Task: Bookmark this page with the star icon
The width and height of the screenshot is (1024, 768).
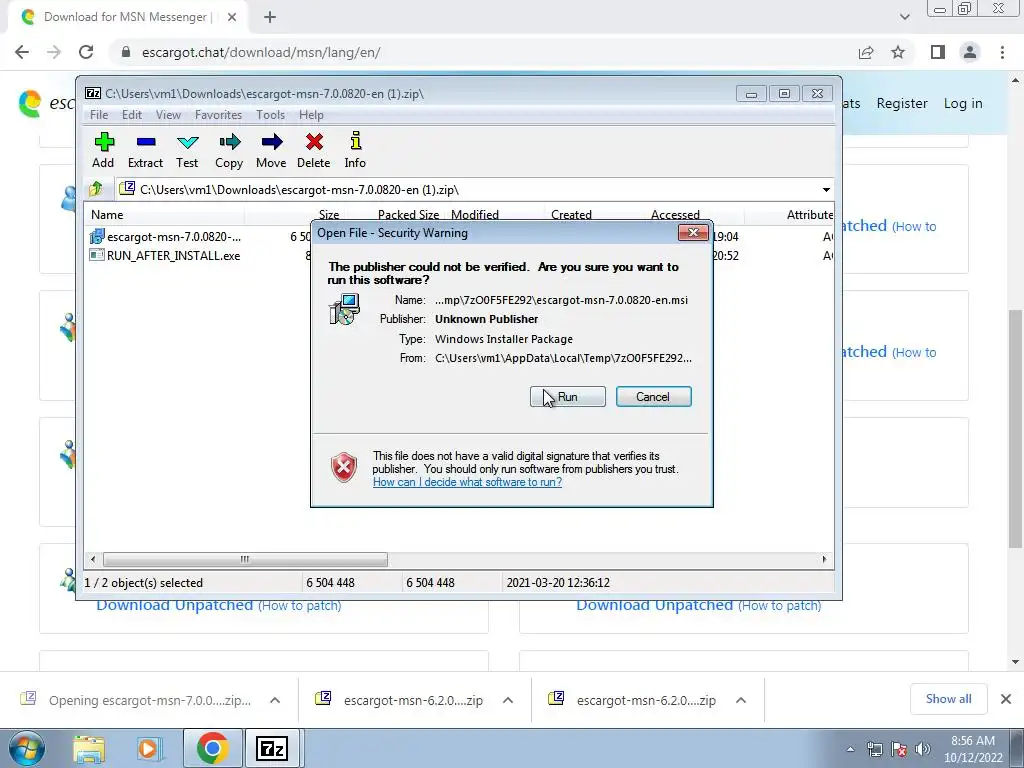Action: click(898, 52)
